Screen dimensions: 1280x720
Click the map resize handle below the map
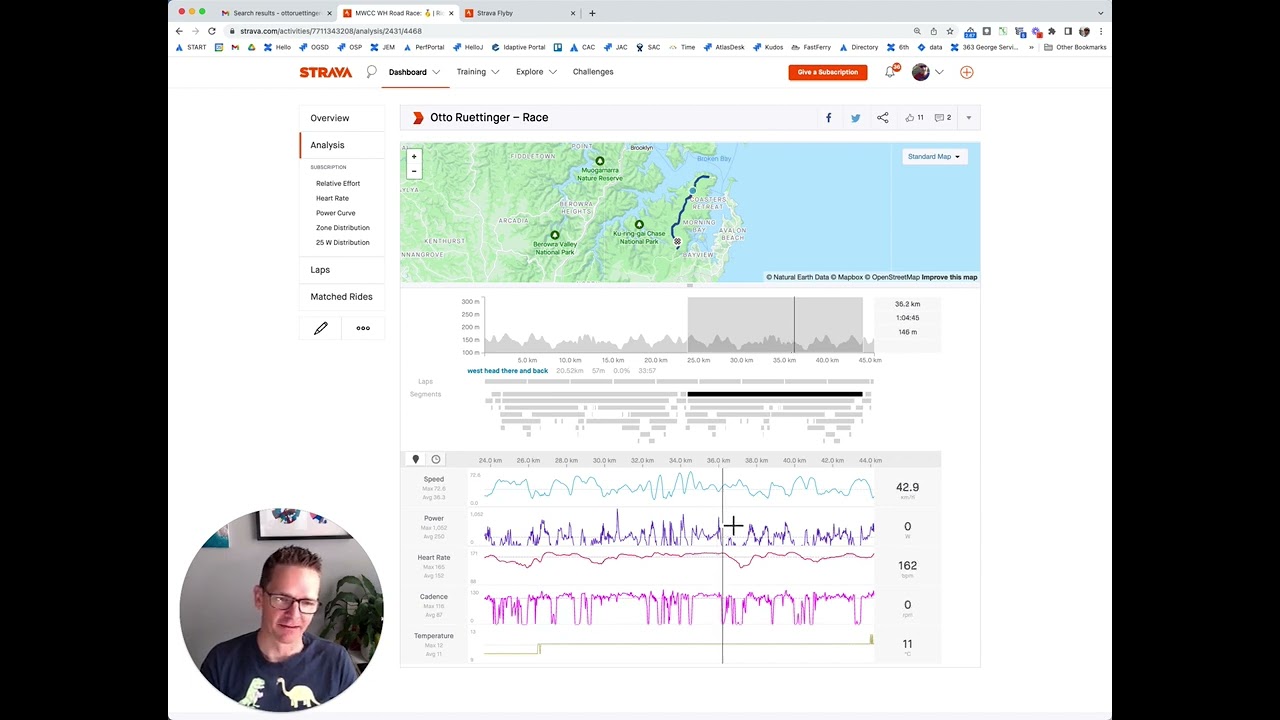click(x=690, y=285)
